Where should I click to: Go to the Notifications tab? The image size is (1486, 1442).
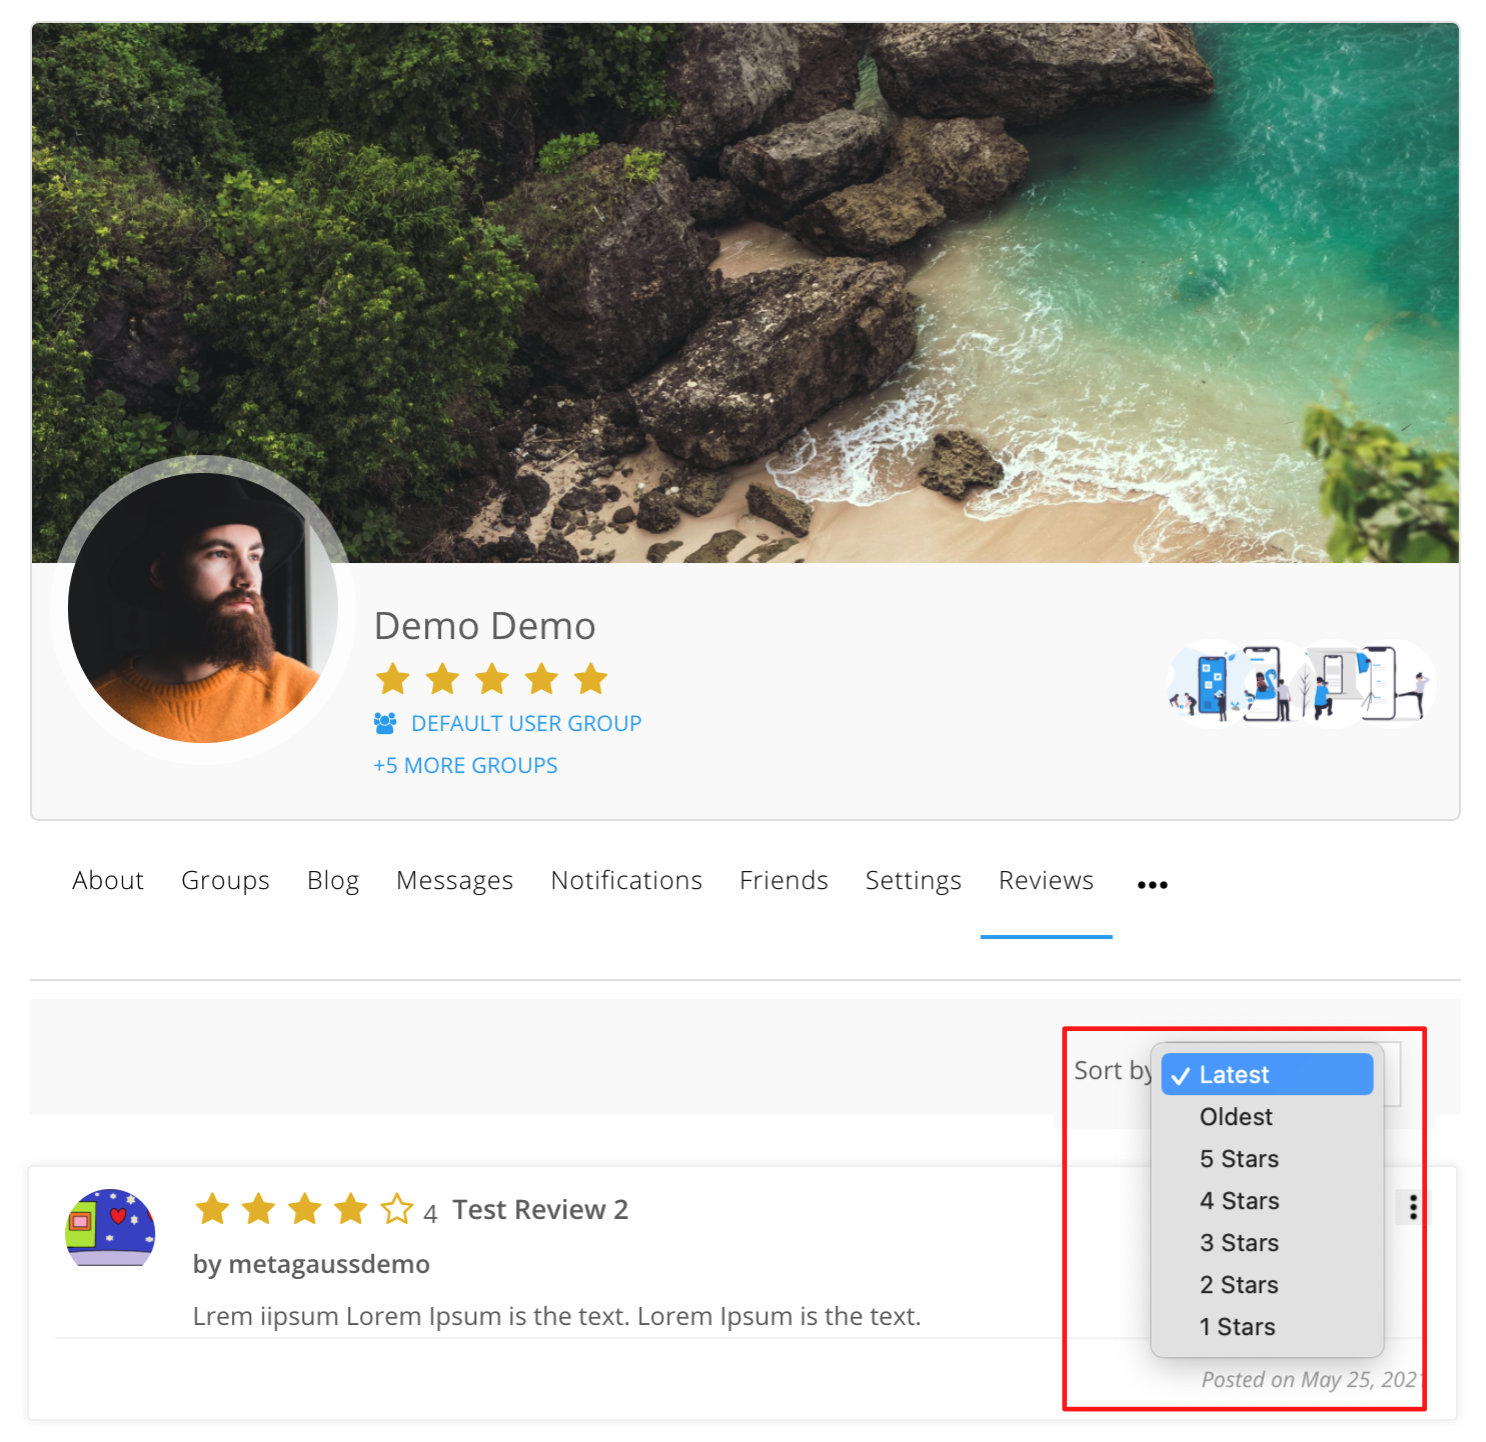pyautogui.click(x=626, y=880)
